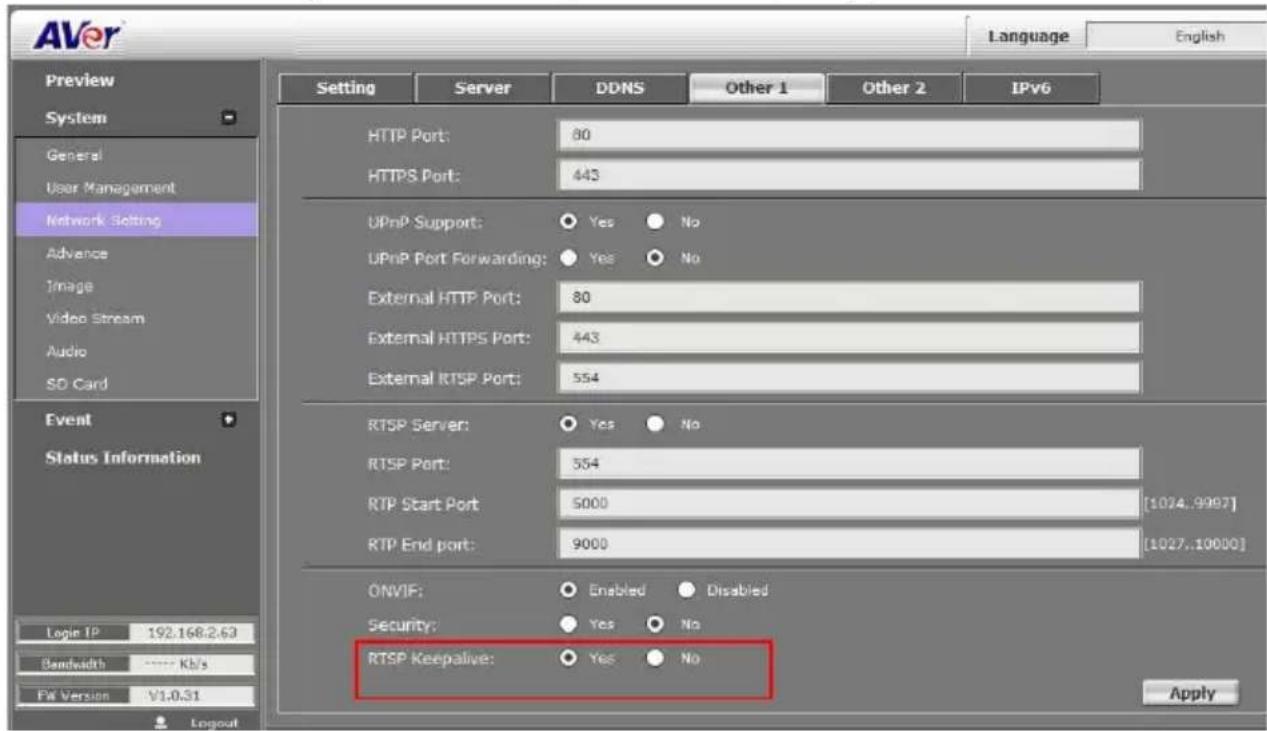Switch to the DDNS tab

618,88
